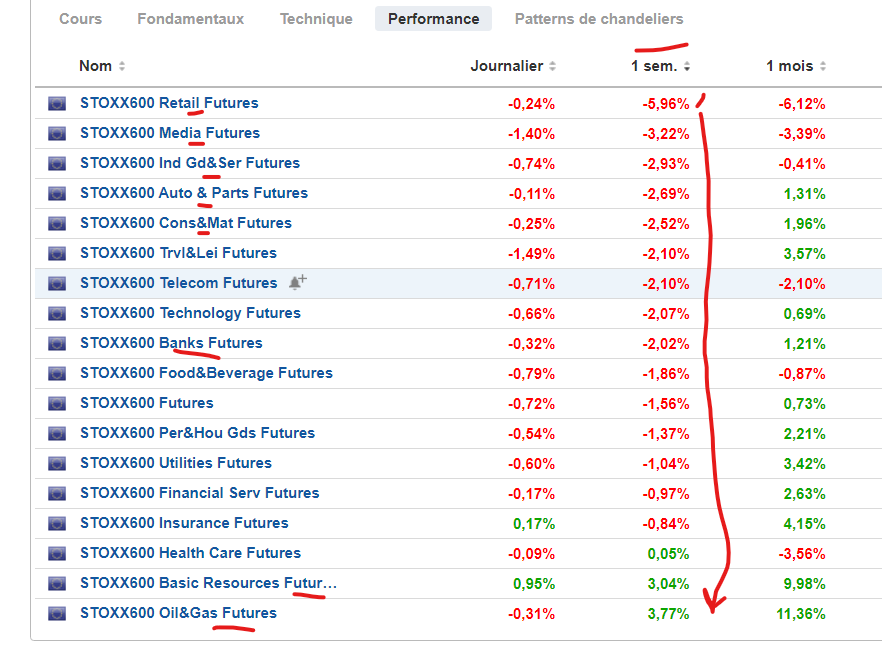Sort by the 1 mois column header
Screen dimensions: 882x672
tap(796, 66)
